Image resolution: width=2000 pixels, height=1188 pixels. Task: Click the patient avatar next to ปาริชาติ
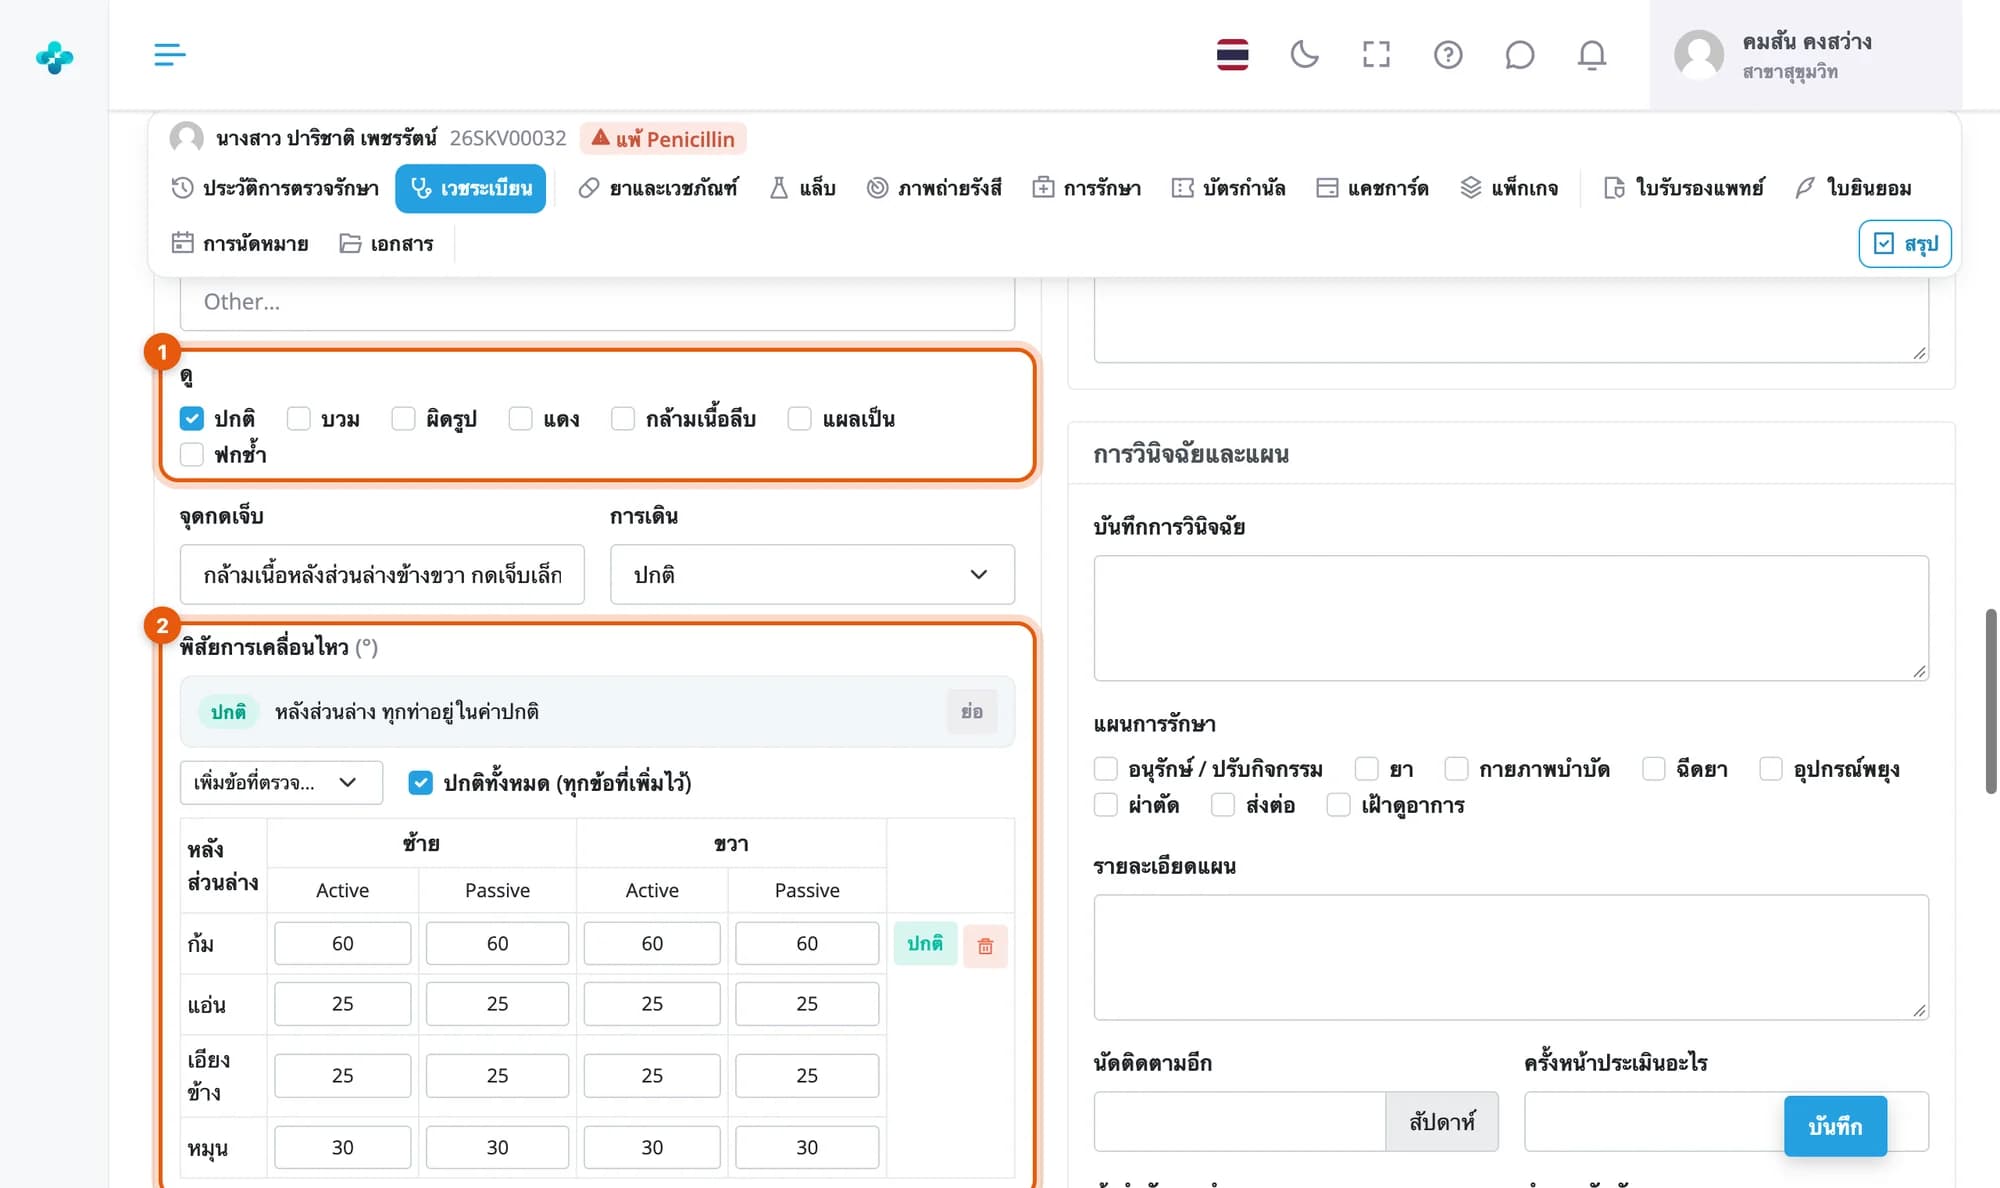tap(186, 137)
